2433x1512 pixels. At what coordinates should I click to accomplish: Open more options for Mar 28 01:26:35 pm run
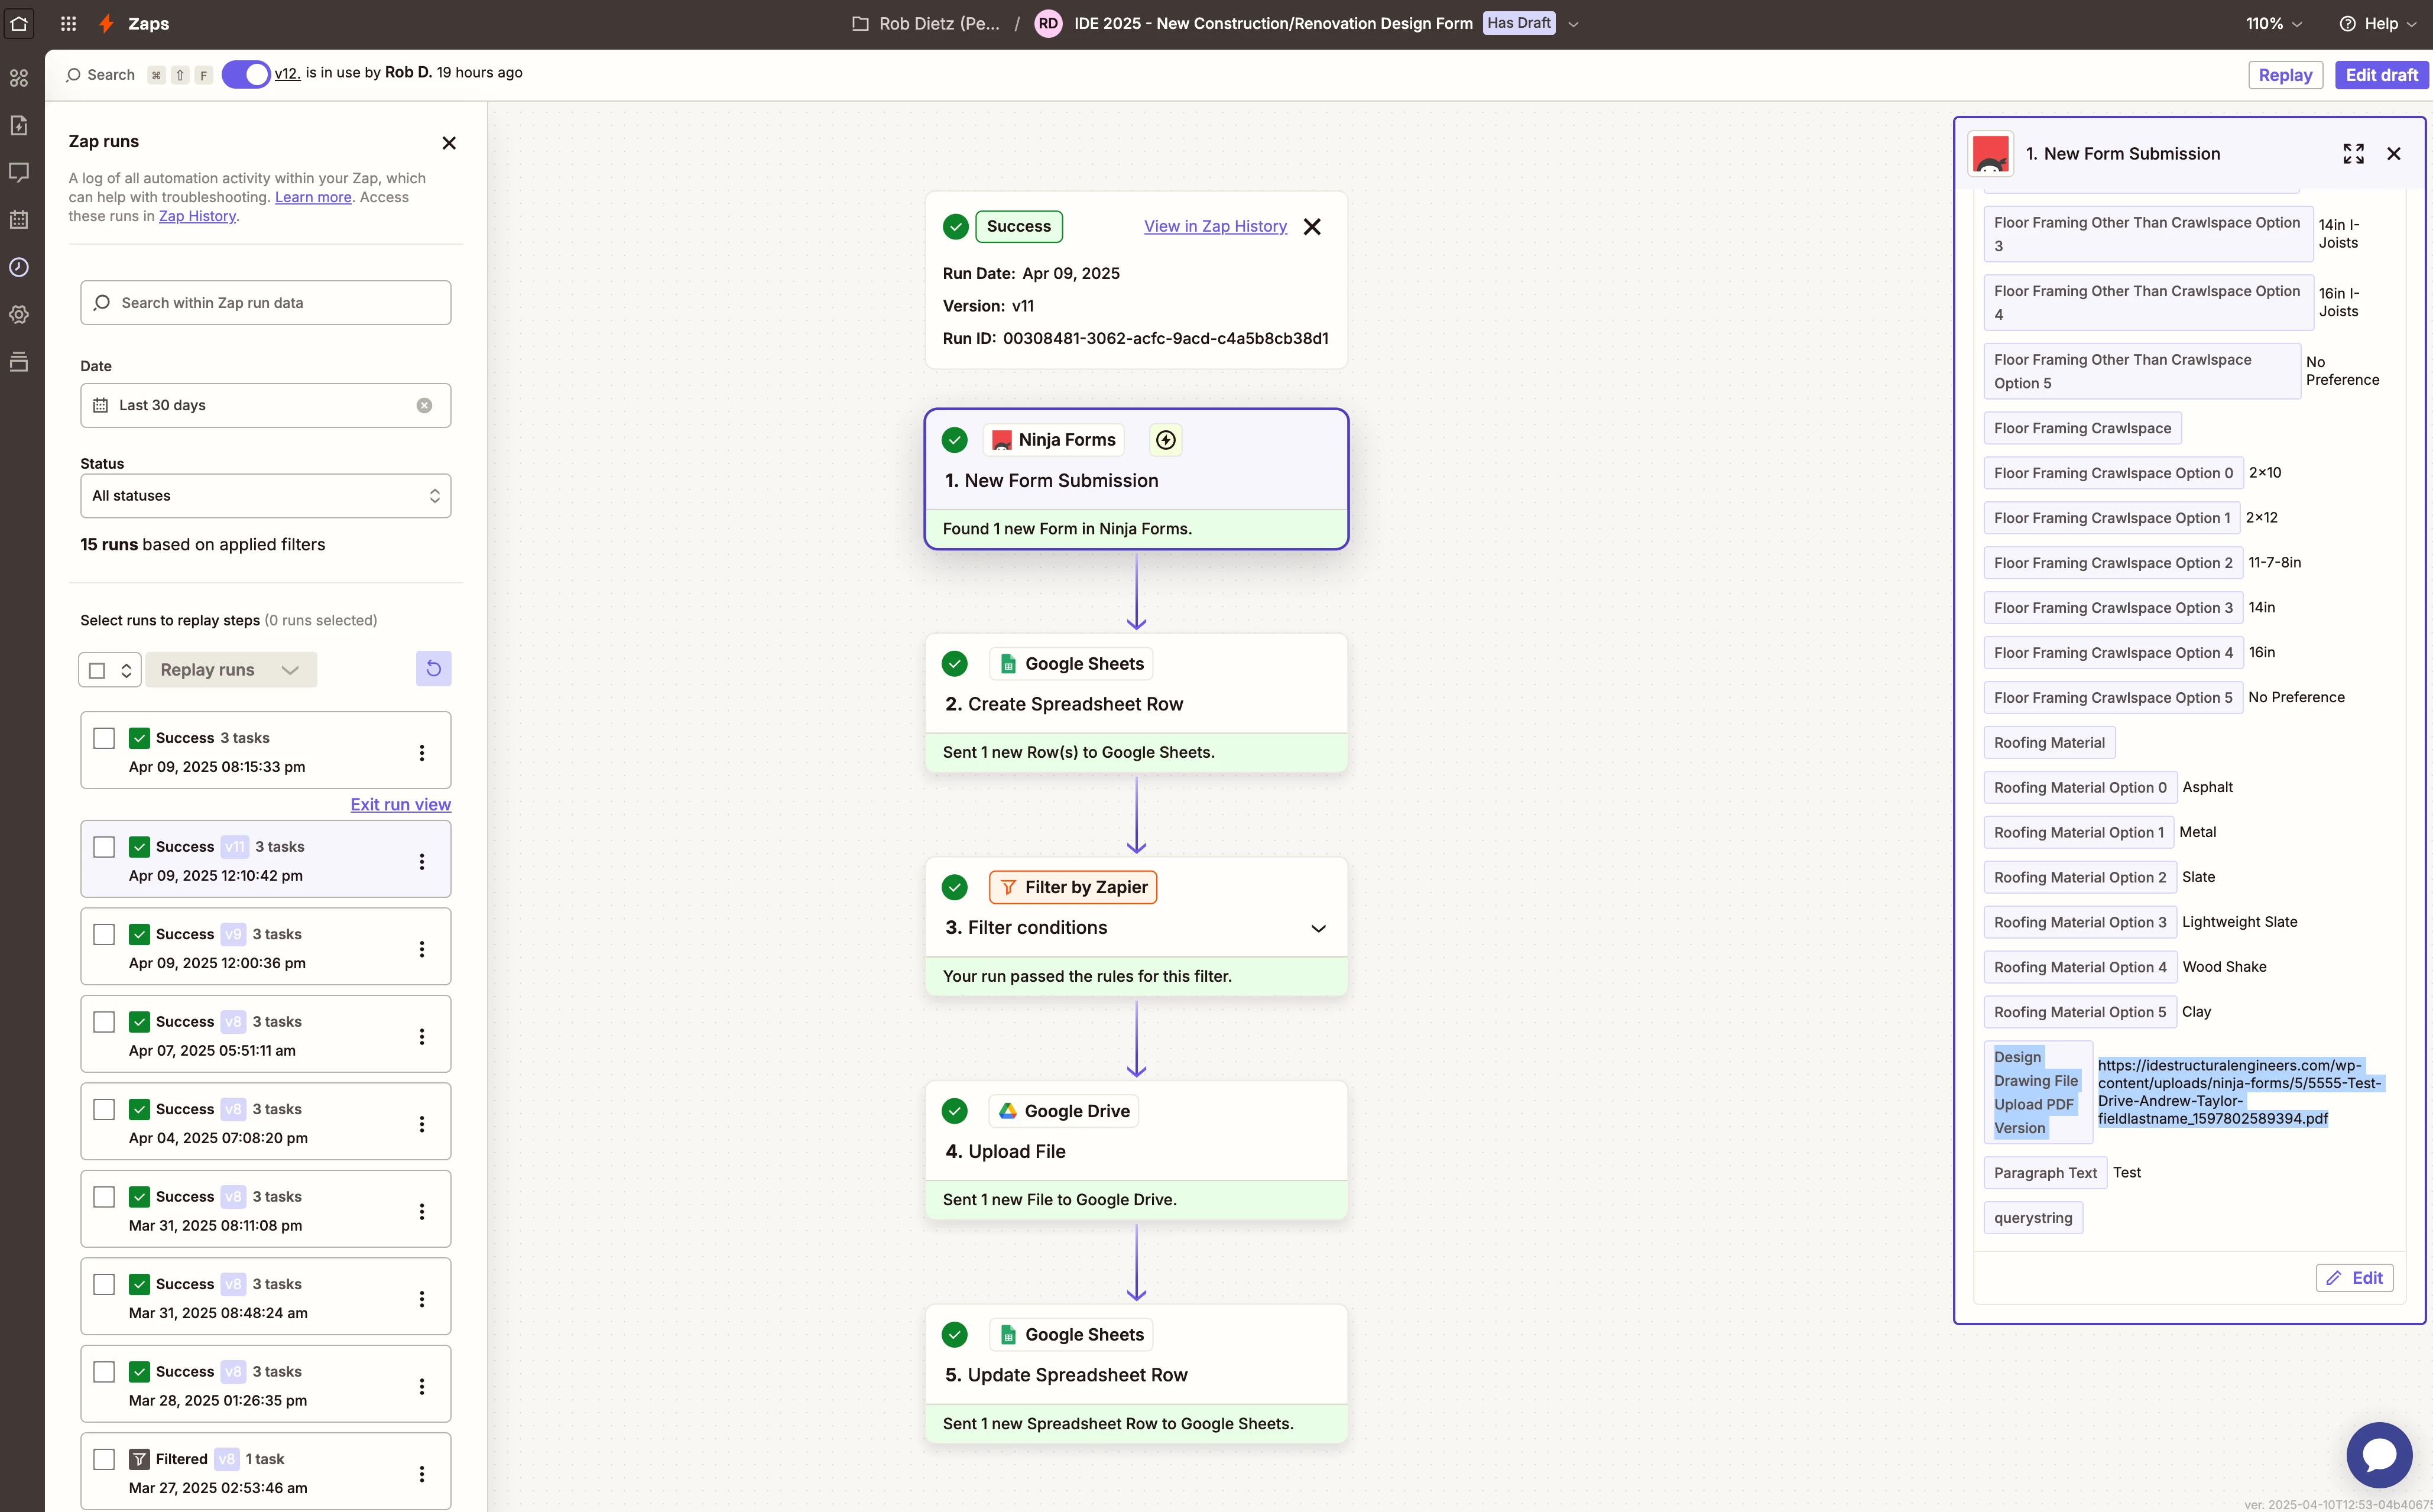click(422, 1387)
